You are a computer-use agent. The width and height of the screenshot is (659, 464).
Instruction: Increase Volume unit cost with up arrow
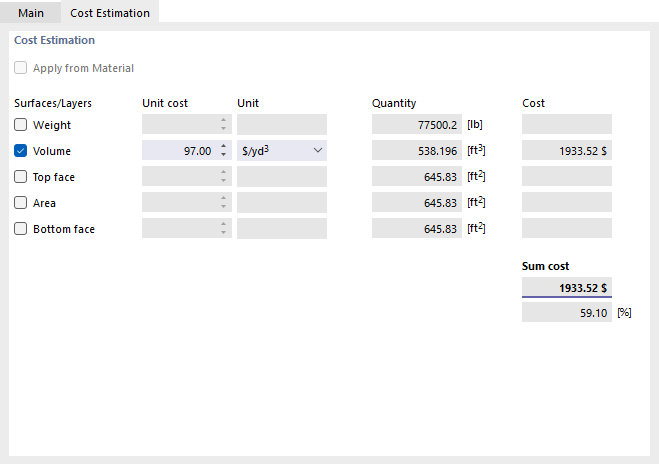point(224,147)
